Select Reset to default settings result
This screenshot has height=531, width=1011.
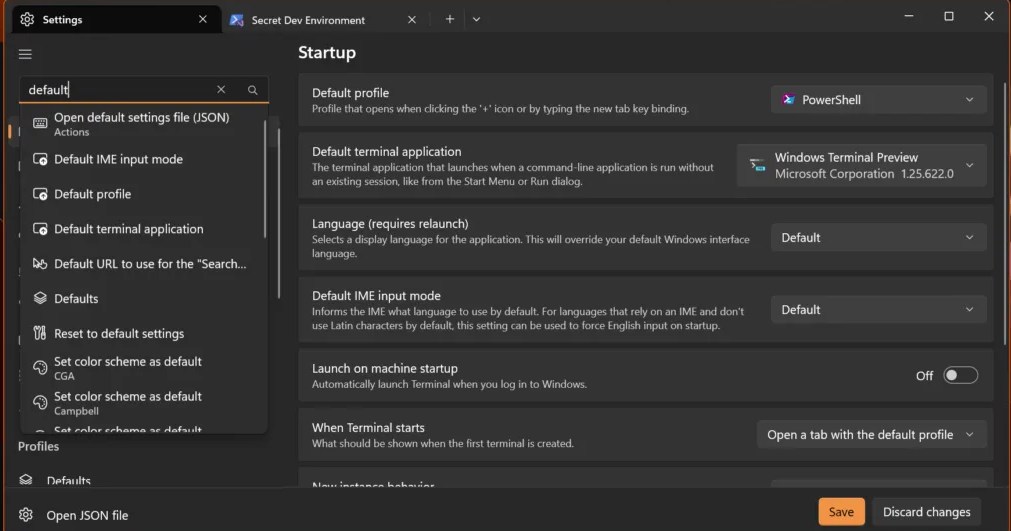(142, 333)
